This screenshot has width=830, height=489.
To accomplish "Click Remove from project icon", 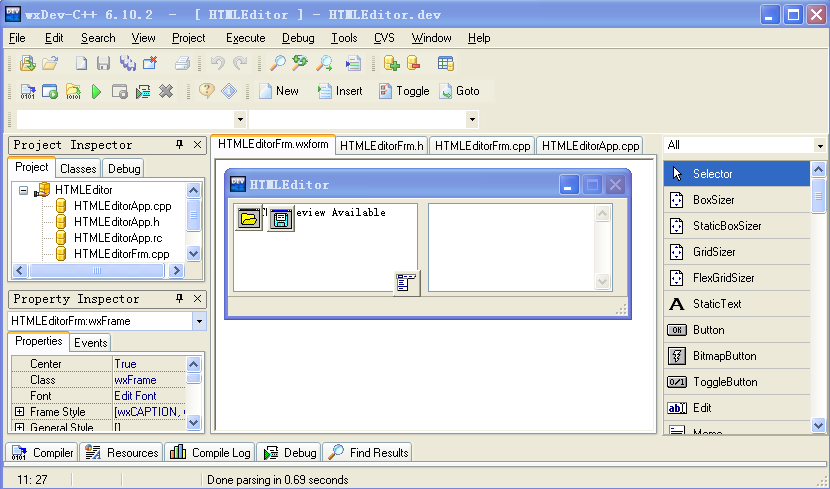I will point(414,64).
